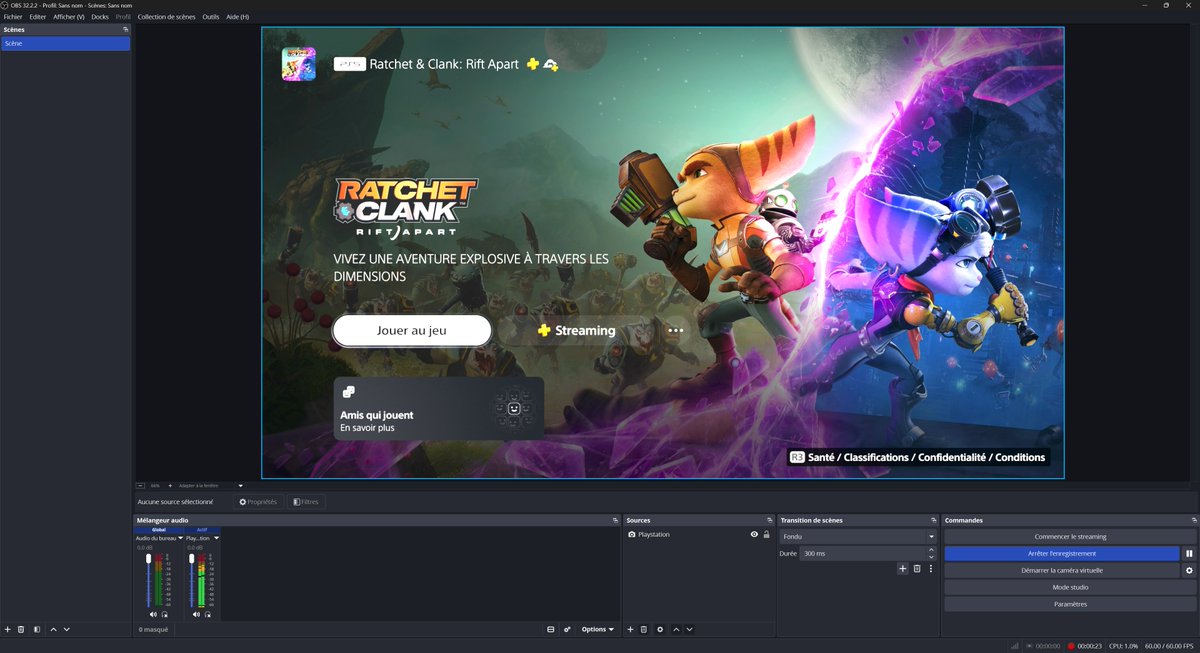Image resolution: width=1200 pixels, height=653 pixels.
Task: Open the Outils menu
Action: (211, 17)
